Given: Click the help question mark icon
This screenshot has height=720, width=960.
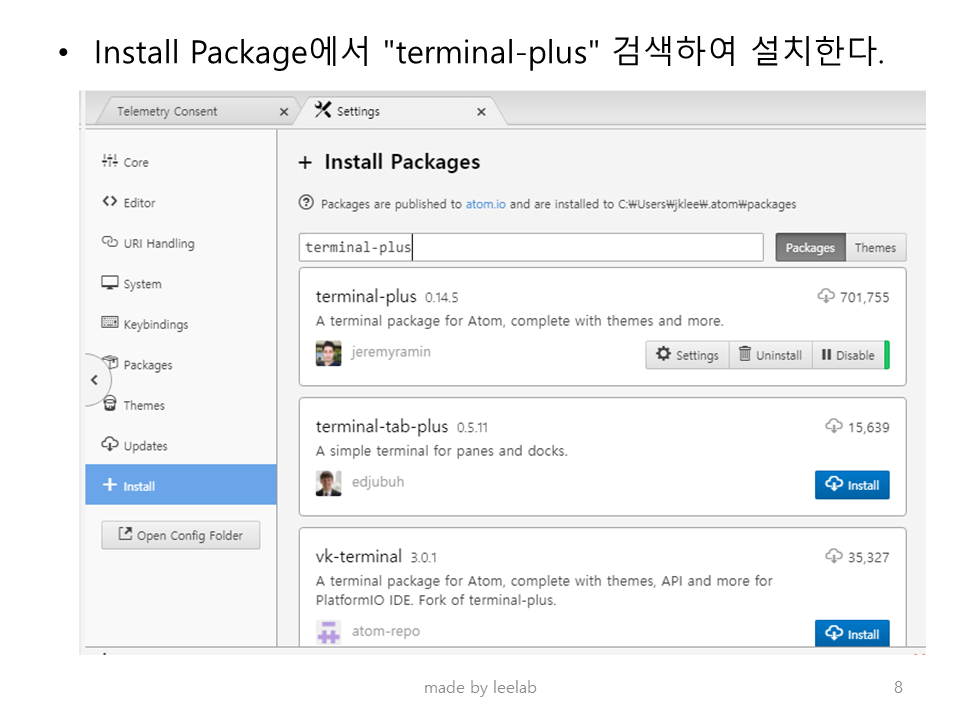Looking at the screenshot, I should [x=306, y=203].
